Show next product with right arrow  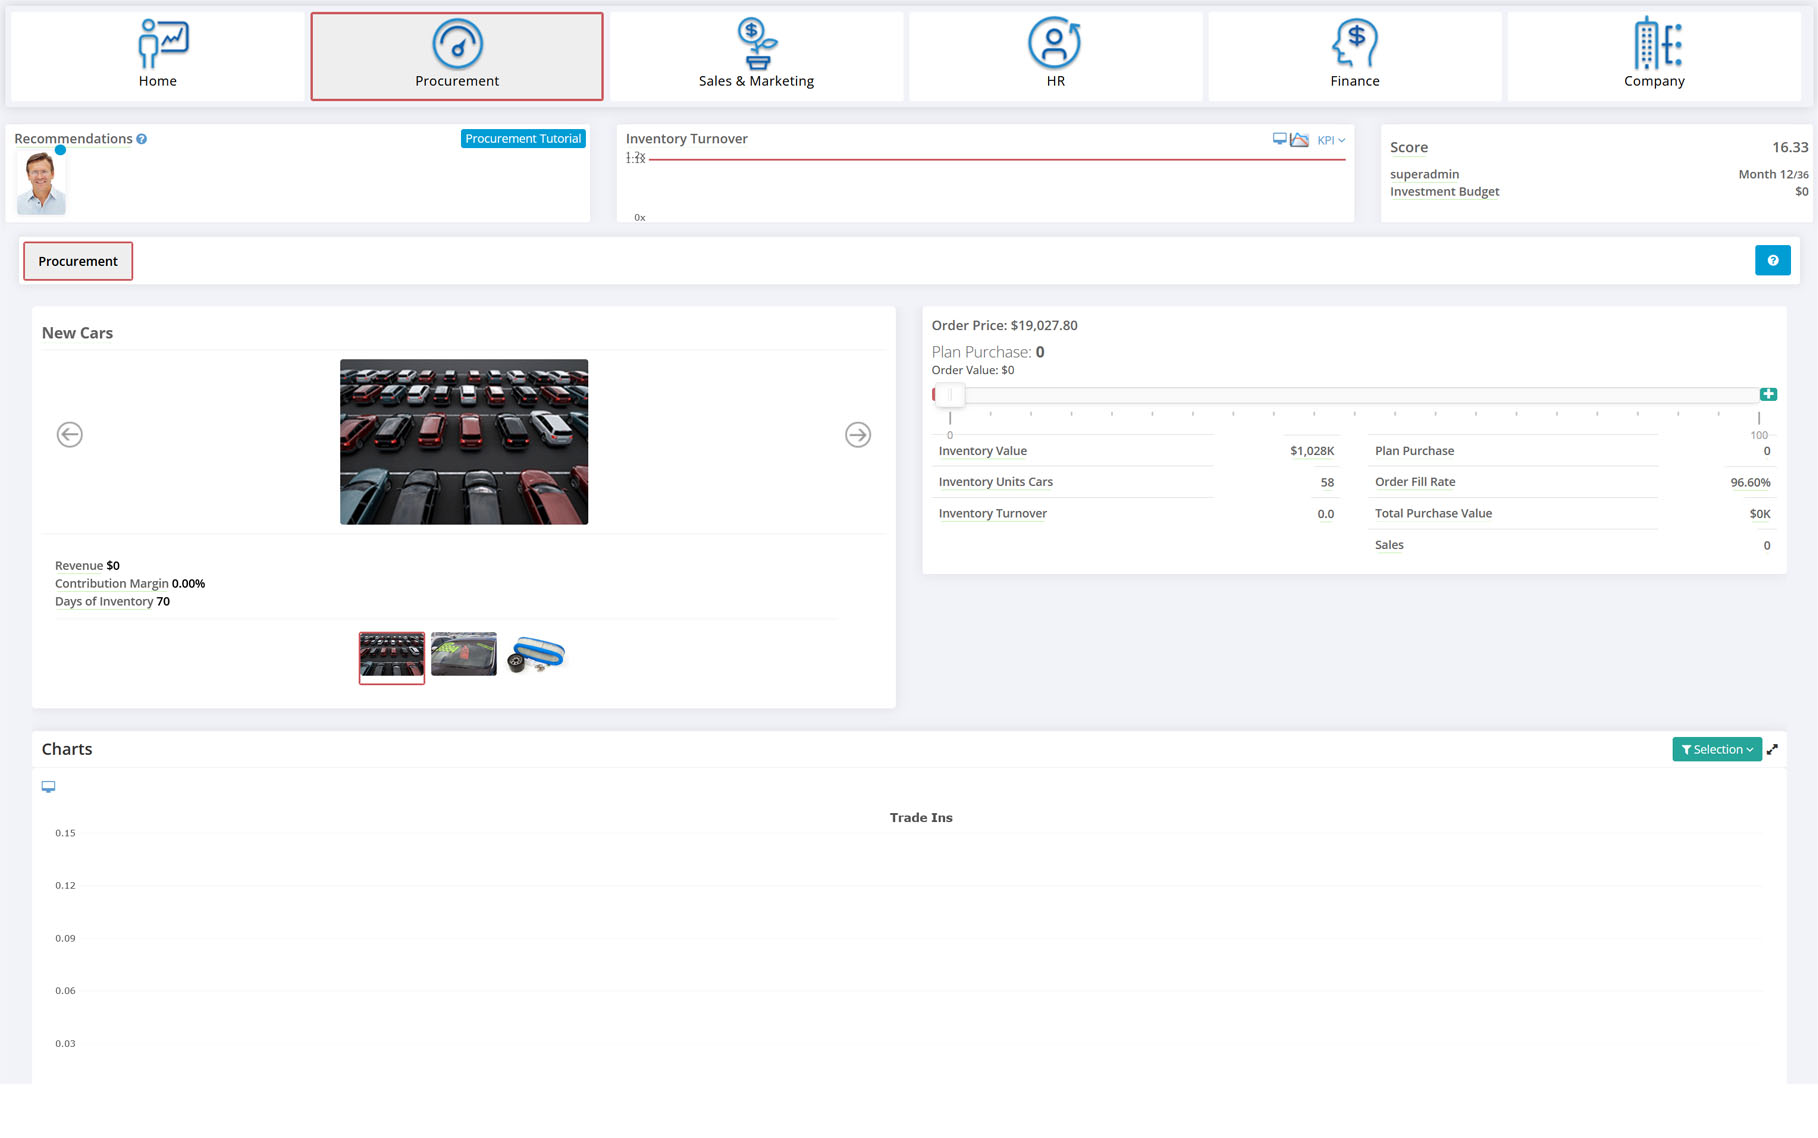(x=857, y=435)
